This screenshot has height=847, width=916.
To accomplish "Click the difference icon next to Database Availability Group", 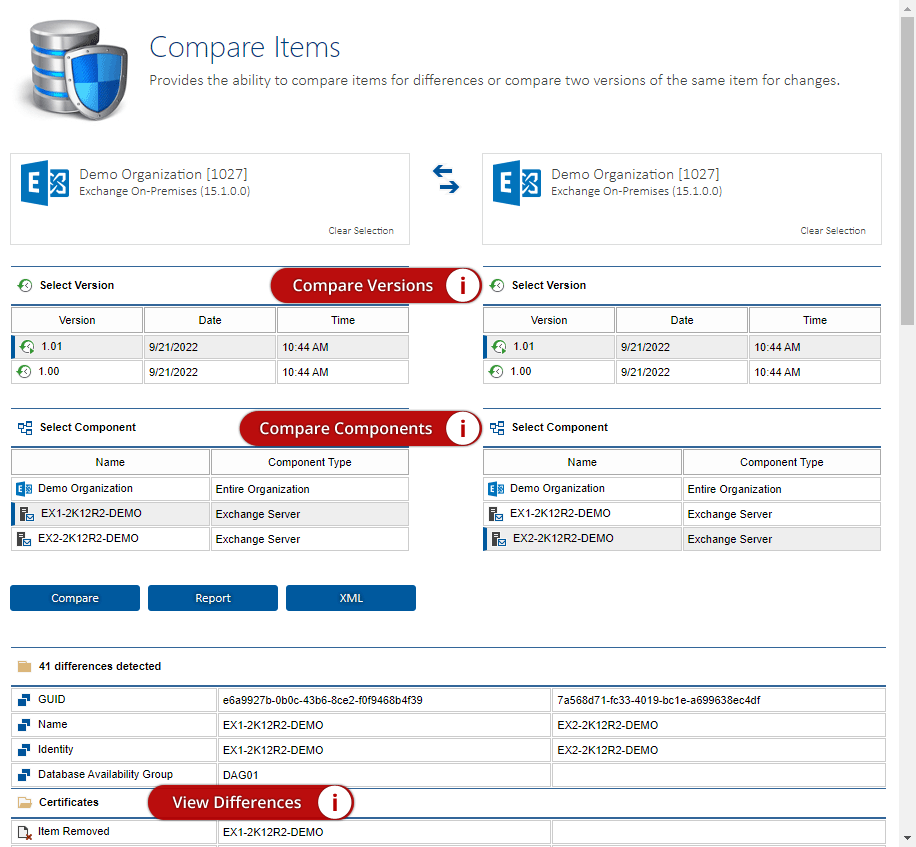I will click(x=24, y=775).
